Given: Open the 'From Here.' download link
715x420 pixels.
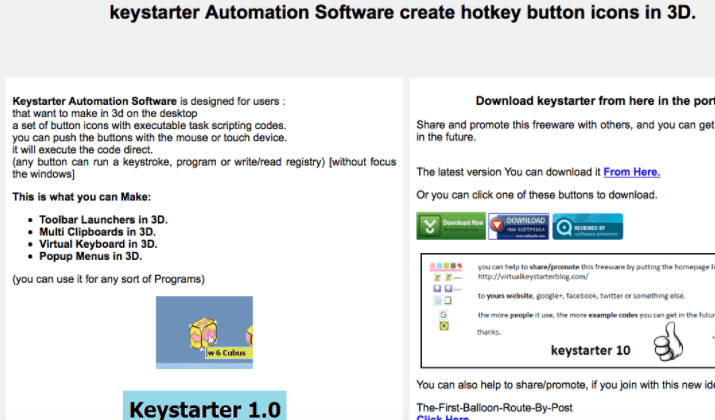Looking at the screenshot, I should [632, 172].
